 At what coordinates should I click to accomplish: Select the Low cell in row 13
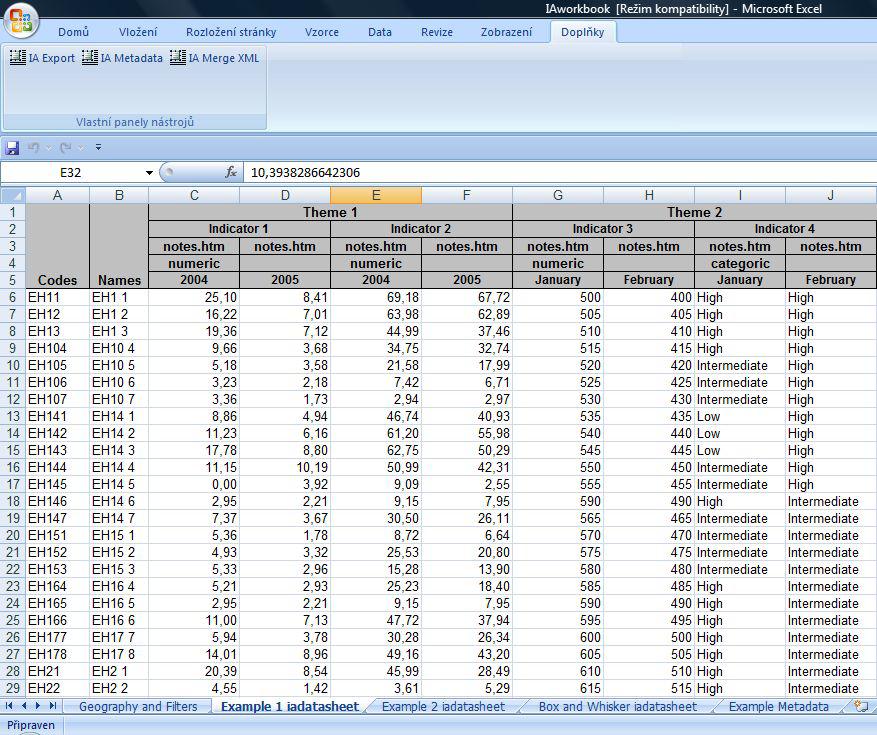coord(739,416)
